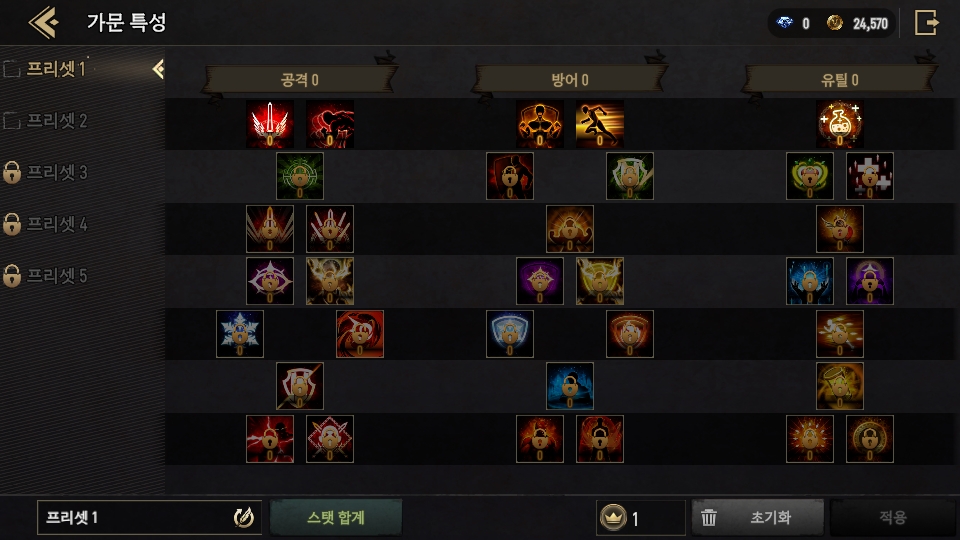The height and width of the screenshot is (540, 960).
Task: Rename preset using the edit pencil icon
Action: 244,518
